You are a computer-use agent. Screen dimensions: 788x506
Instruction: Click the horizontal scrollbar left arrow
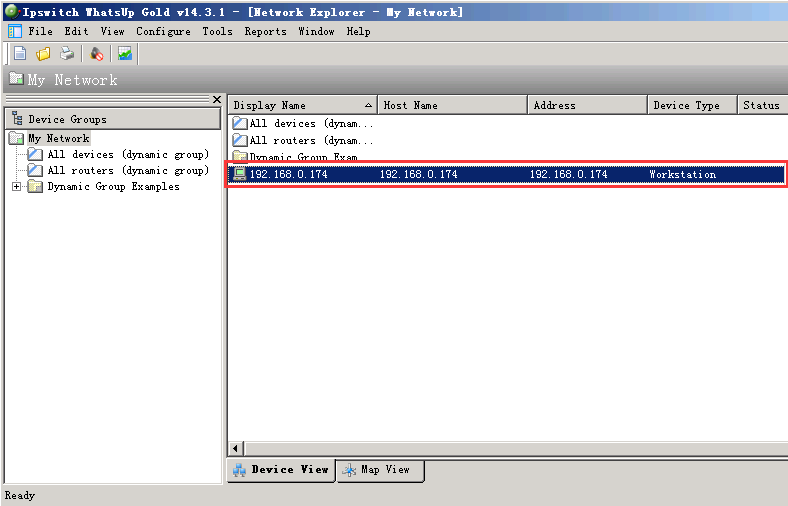click(x=237, y=449)
